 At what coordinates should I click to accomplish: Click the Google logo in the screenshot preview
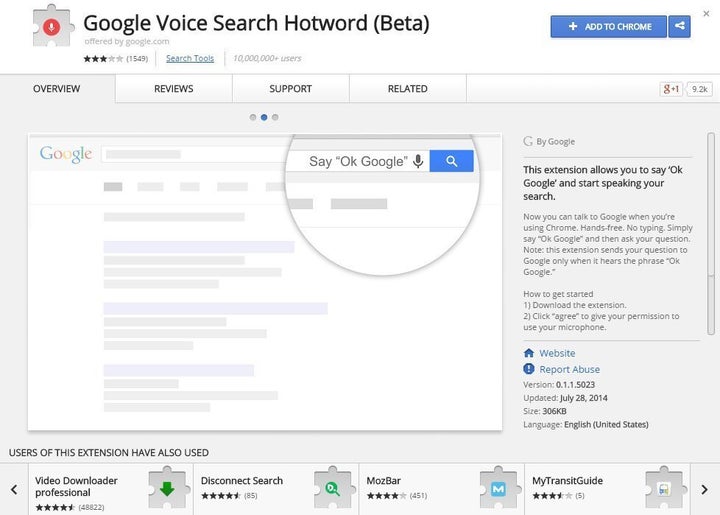coord(66,154)
